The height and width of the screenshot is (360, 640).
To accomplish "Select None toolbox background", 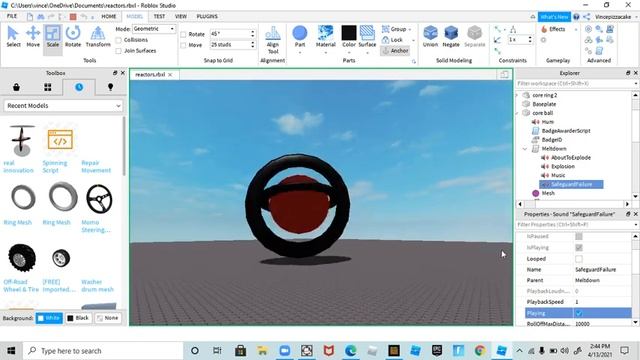I will point(108,318).
